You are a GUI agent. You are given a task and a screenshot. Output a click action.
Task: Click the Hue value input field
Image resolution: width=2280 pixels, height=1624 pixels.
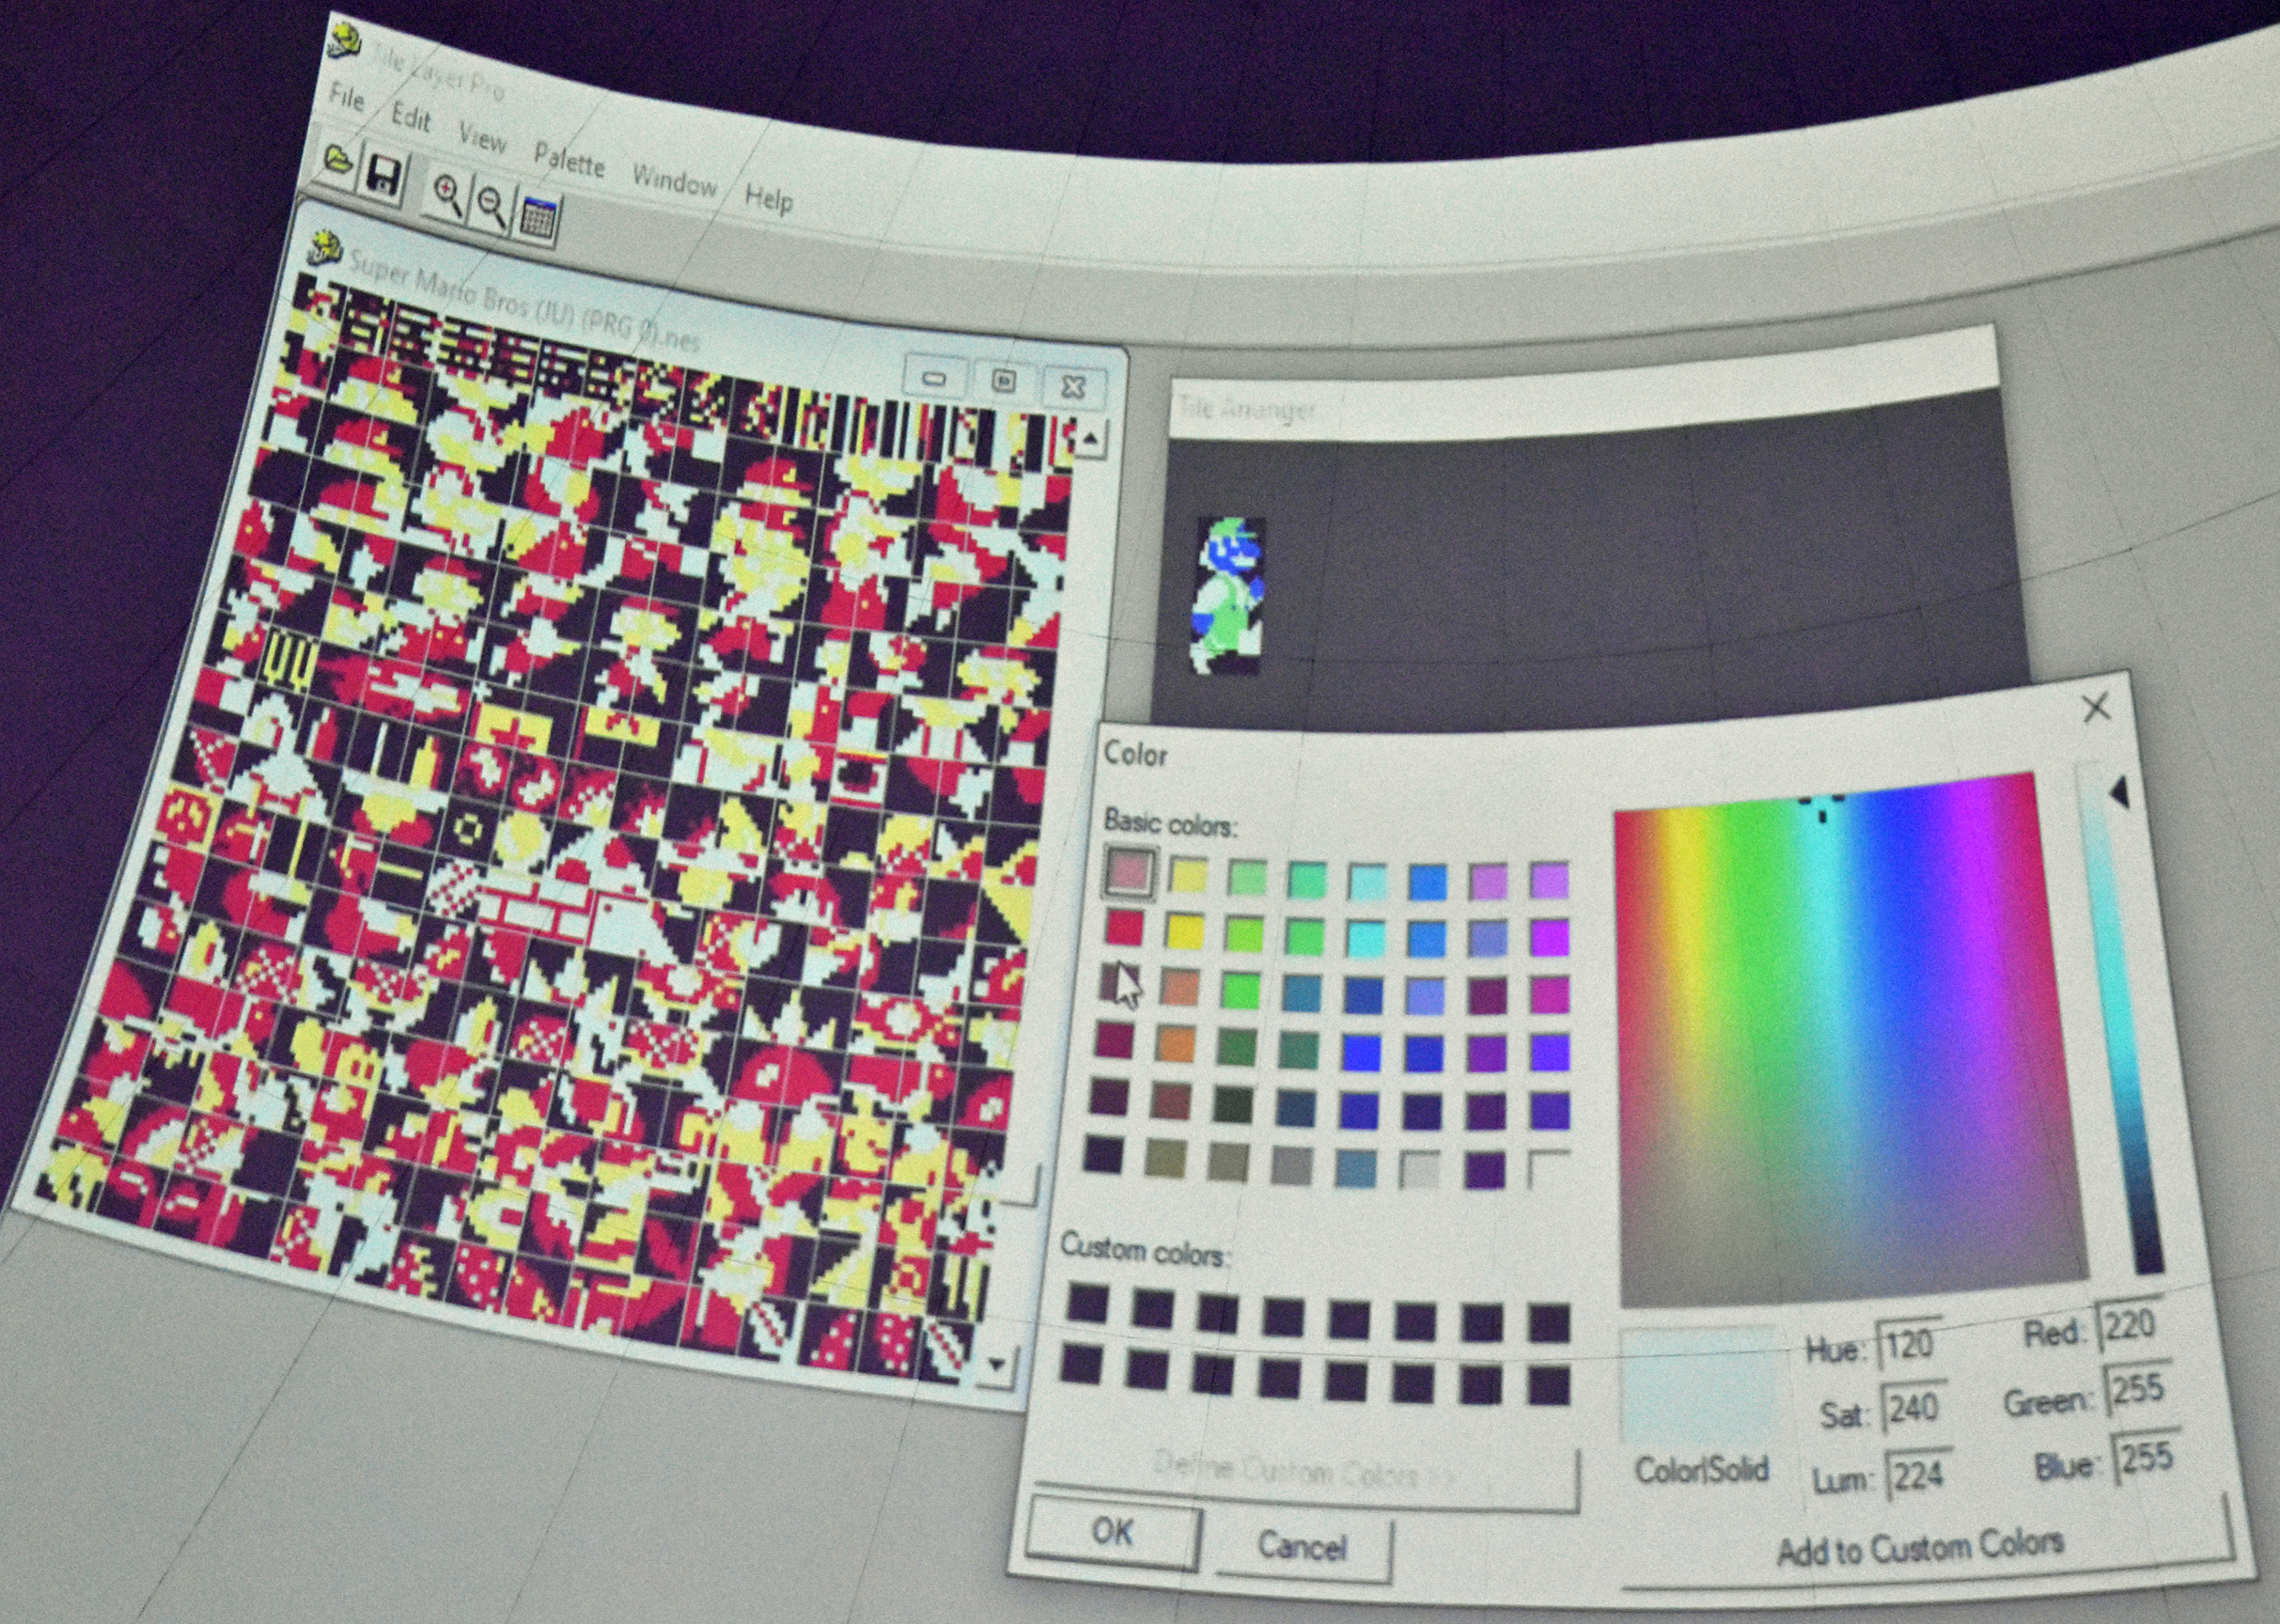(1910, 1346)
